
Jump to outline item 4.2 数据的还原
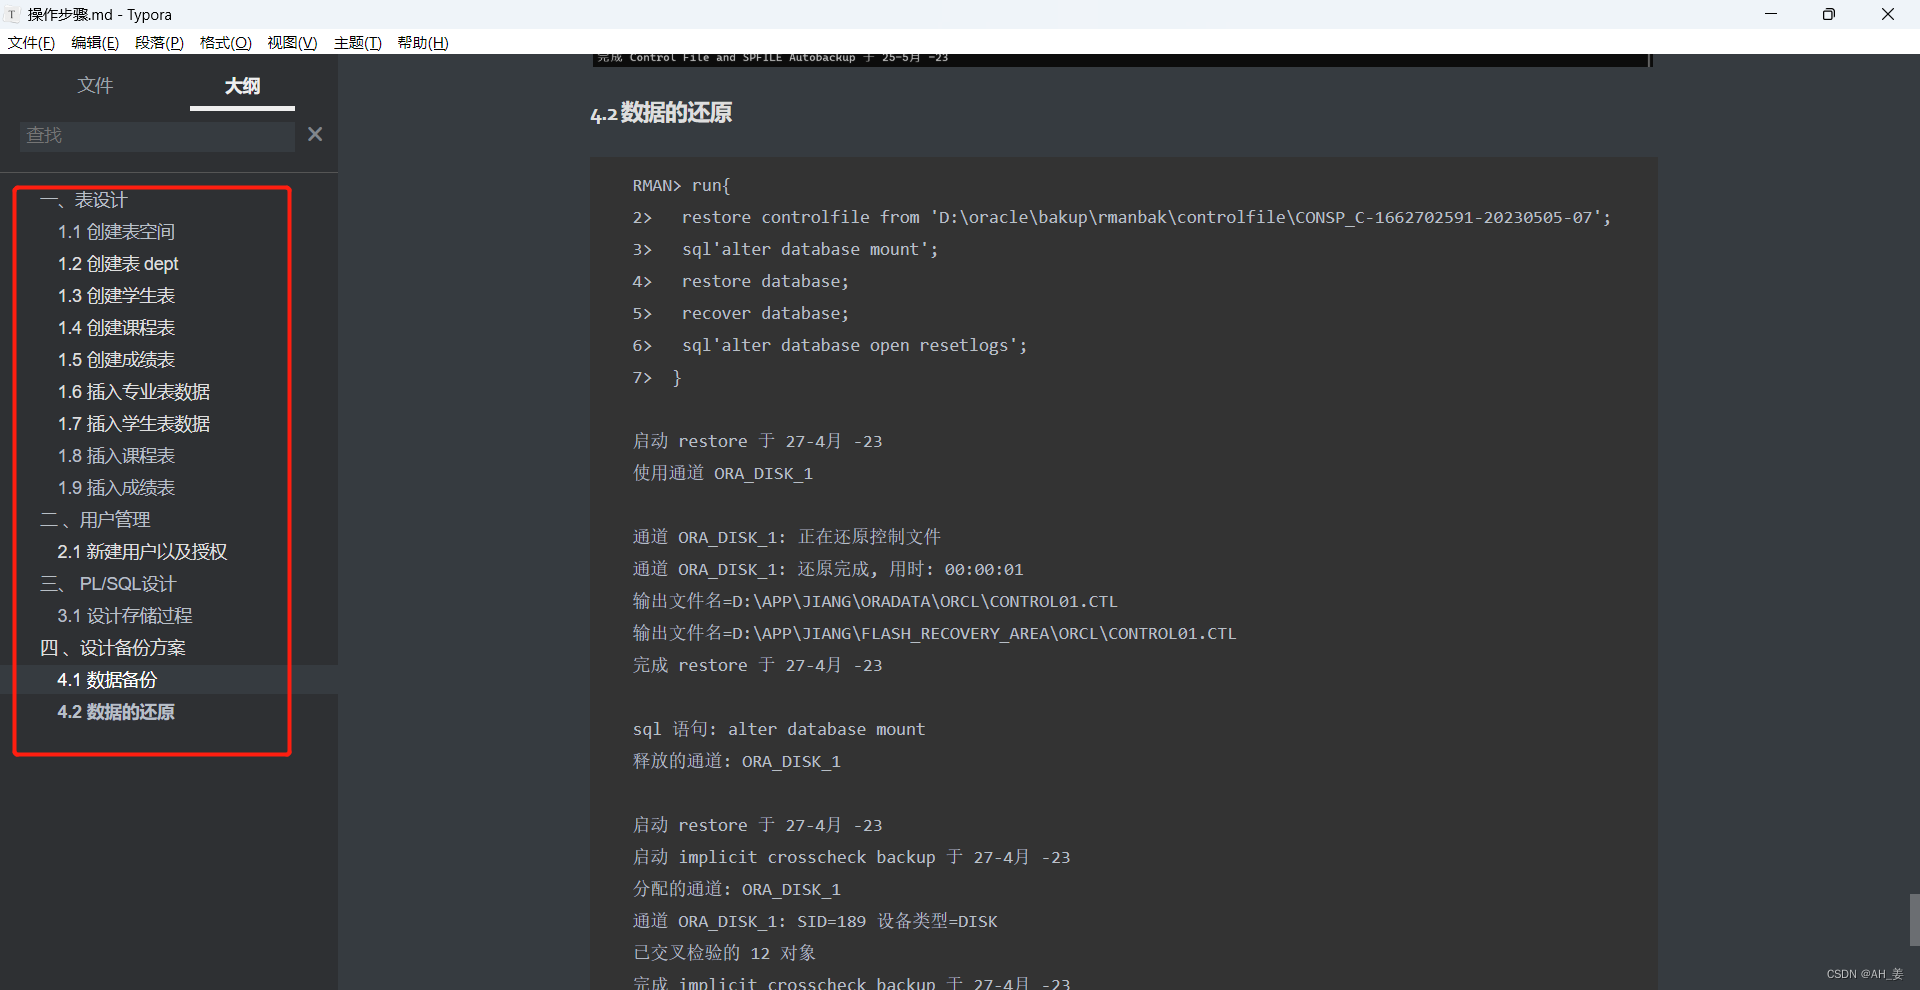(116, 712)
